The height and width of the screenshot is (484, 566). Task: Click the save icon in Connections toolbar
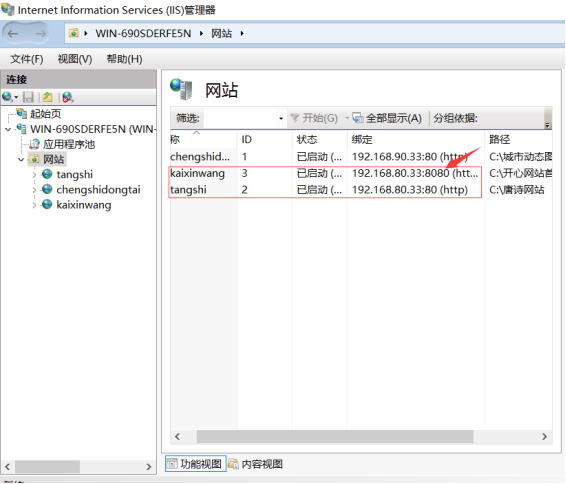tap(28, 97)
